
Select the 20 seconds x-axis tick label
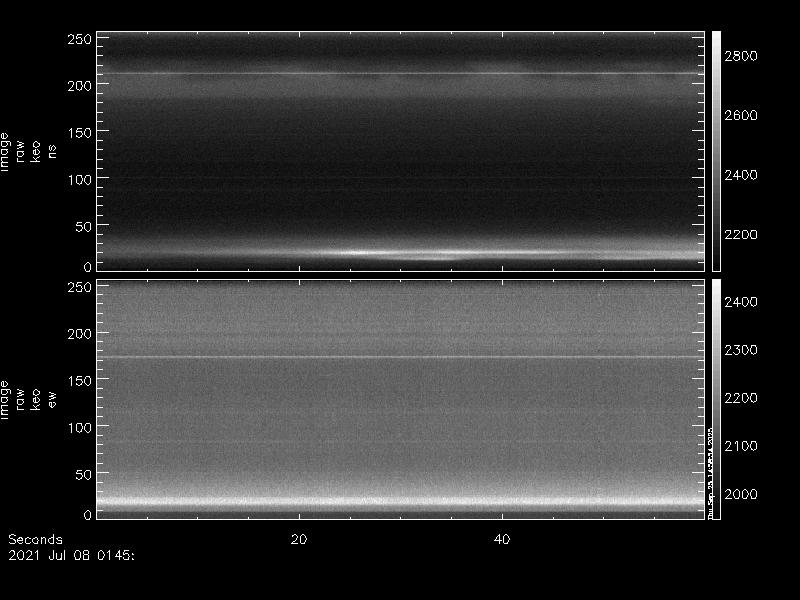[298, 539]
